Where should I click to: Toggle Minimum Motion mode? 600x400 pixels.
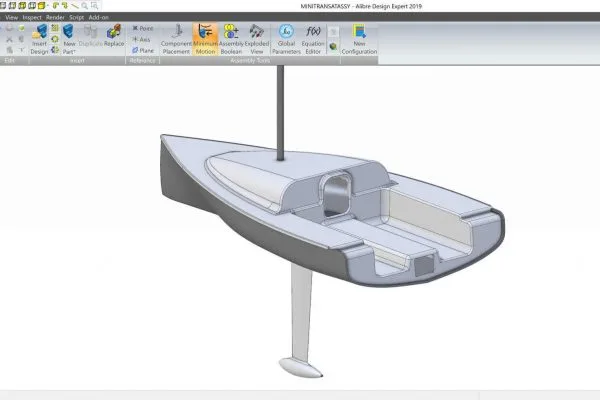pyautogui.click(x=205, y=39)
